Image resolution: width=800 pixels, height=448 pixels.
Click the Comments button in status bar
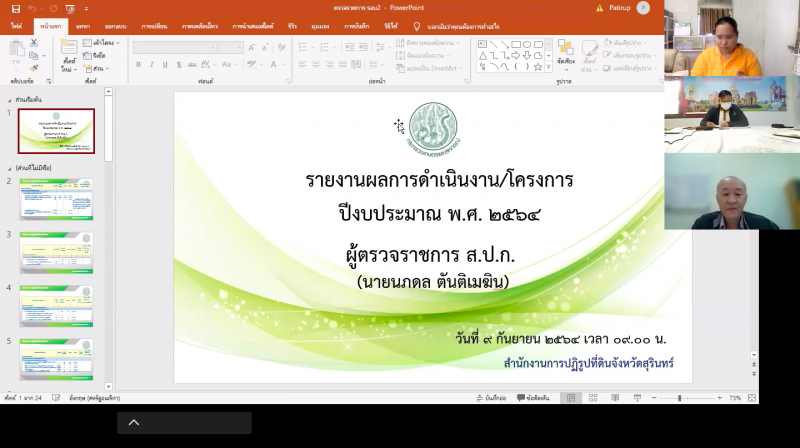[533, 398]
